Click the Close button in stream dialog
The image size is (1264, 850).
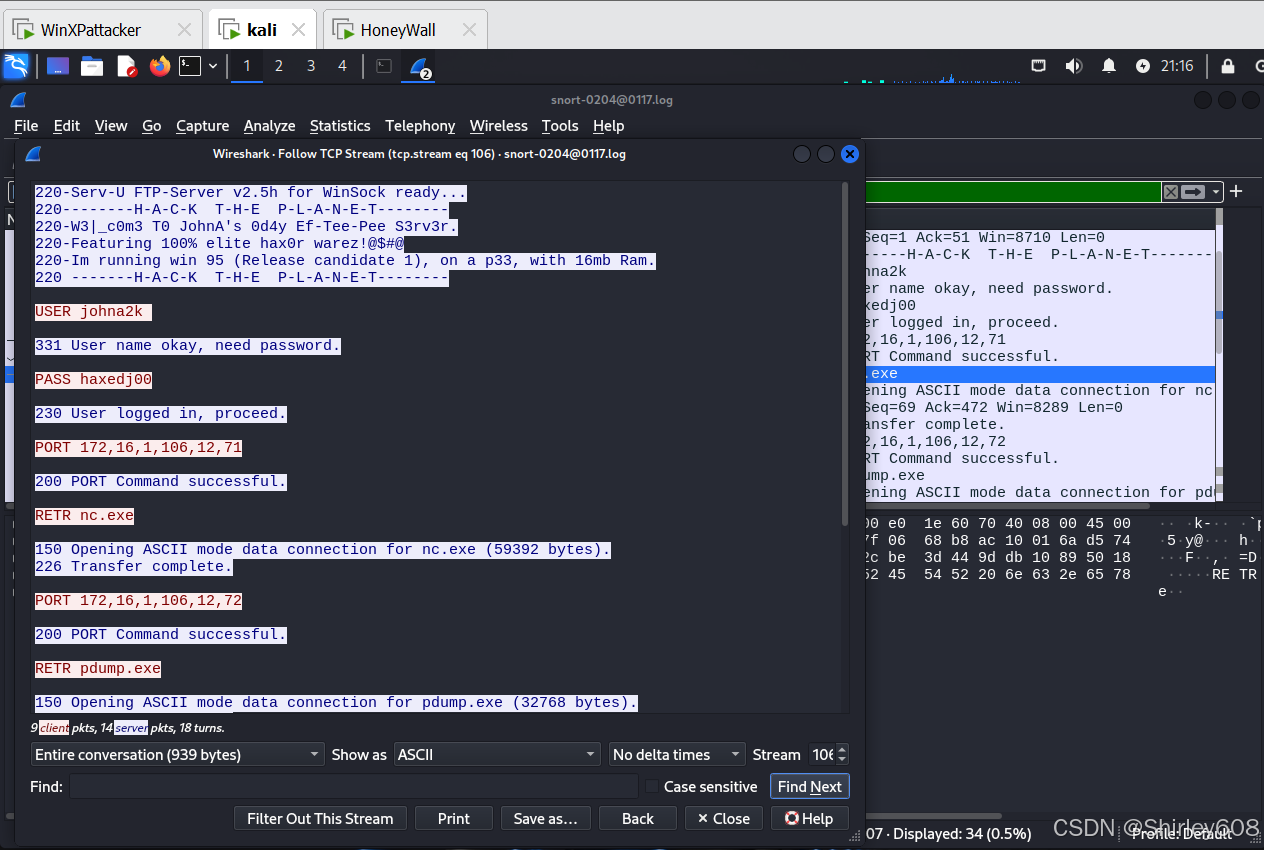pyautogui.click(x=724, y=818)
